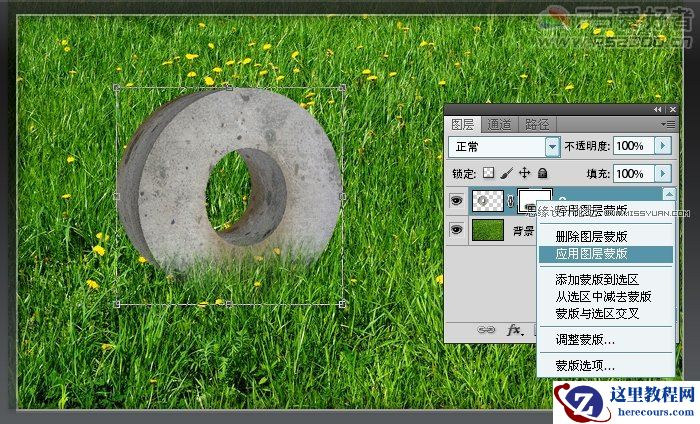The width and height of the screenshot is (700, 424).
Task: Select the 背景 layer thumbnail
Action: tap(488, 230)
